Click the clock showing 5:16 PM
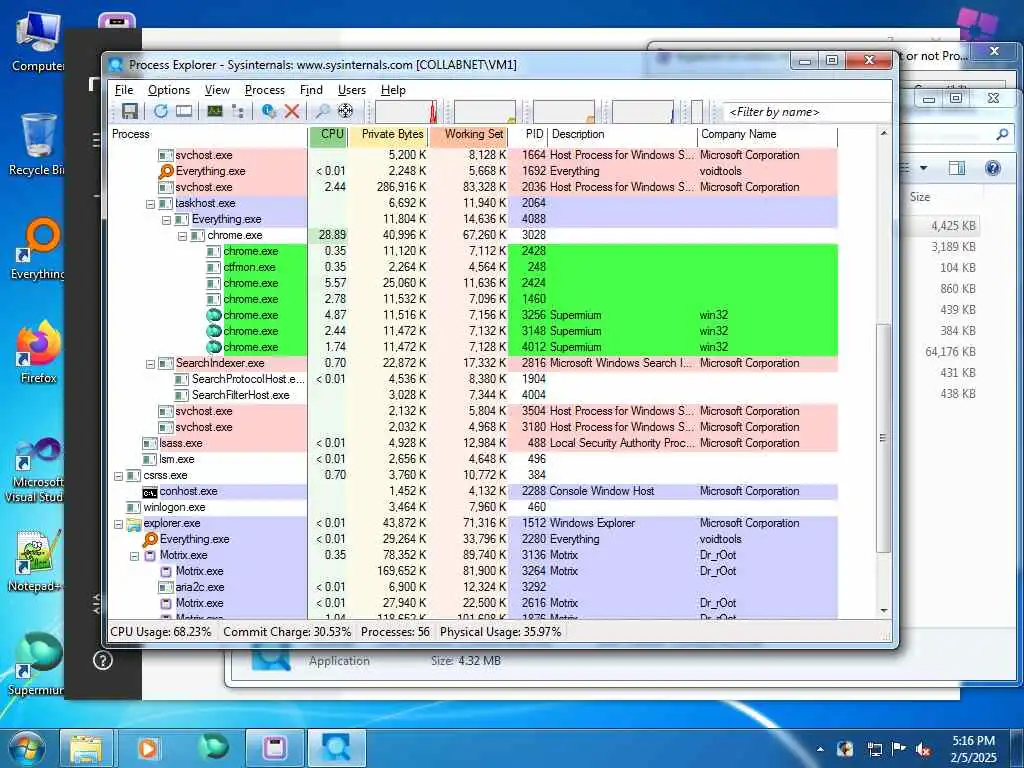The width and height of the screenshot is (1024, 768). point(973,749)
